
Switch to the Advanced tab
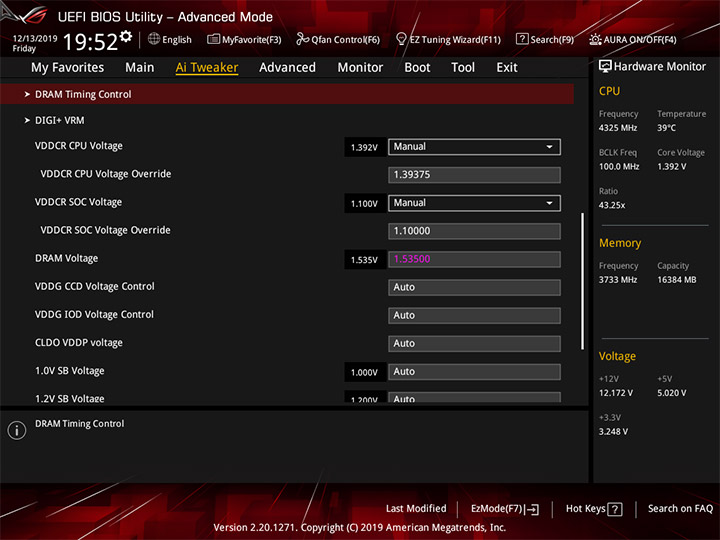click(287, 68)
